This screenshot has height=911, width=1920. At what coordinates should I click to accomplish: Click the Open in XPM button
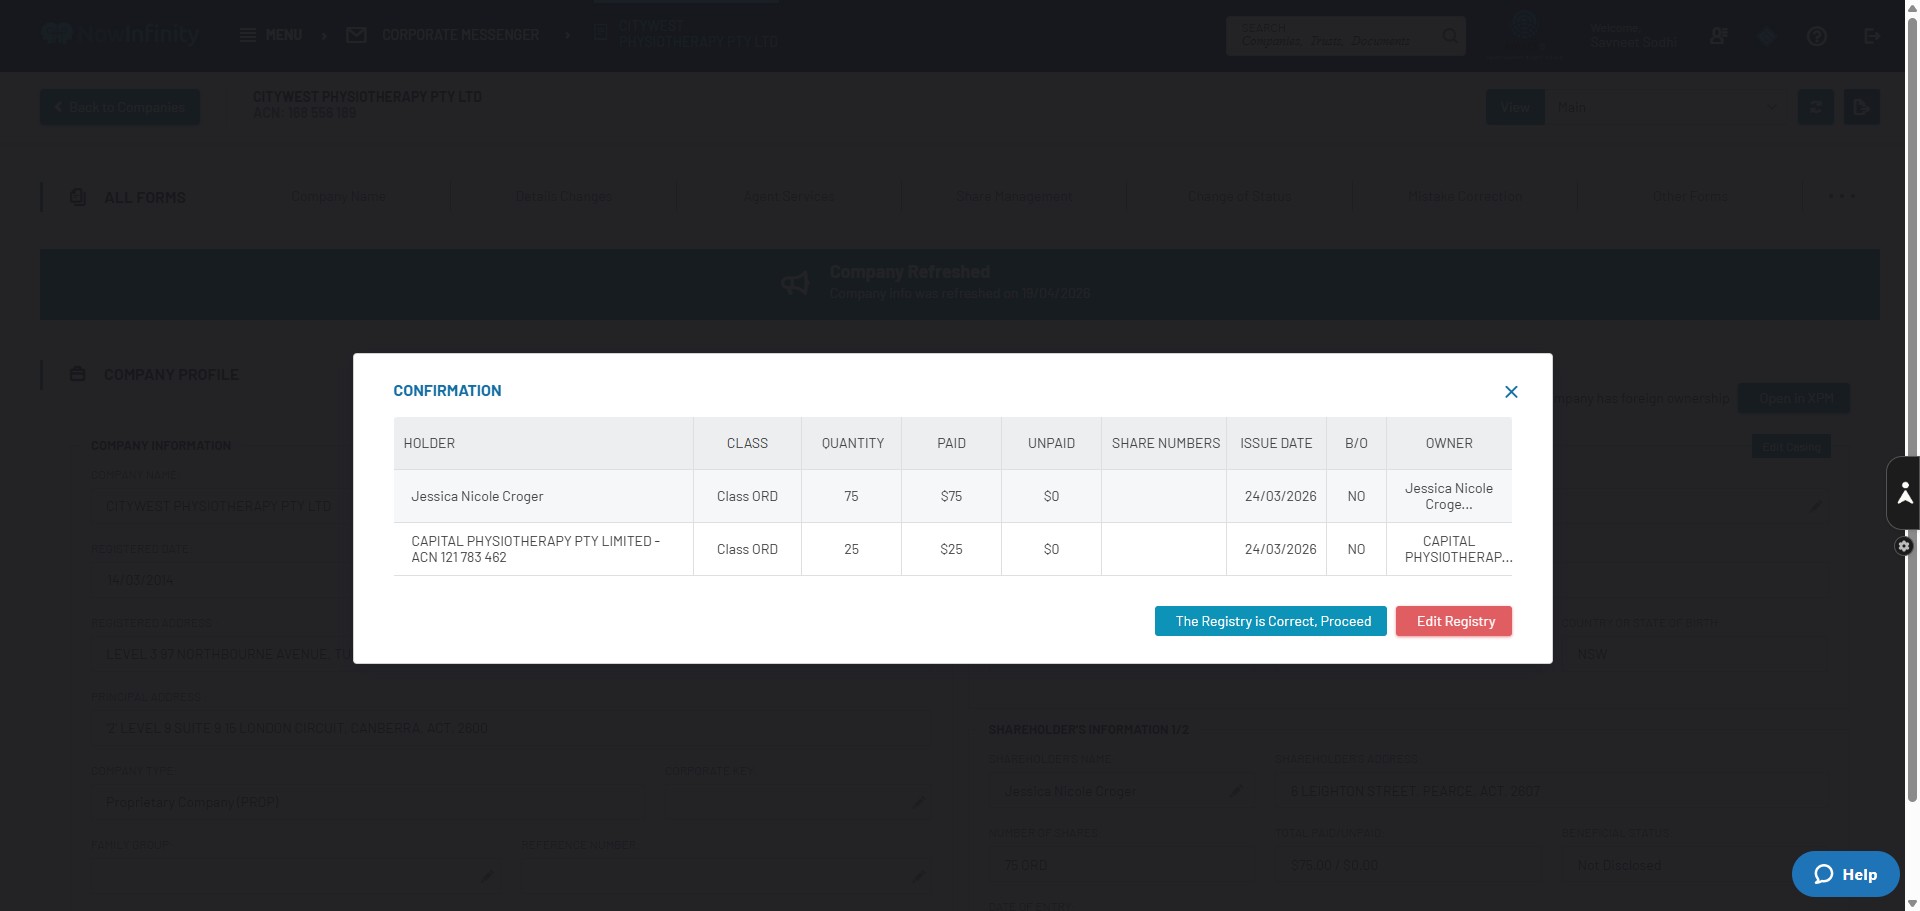point(1795,398)
